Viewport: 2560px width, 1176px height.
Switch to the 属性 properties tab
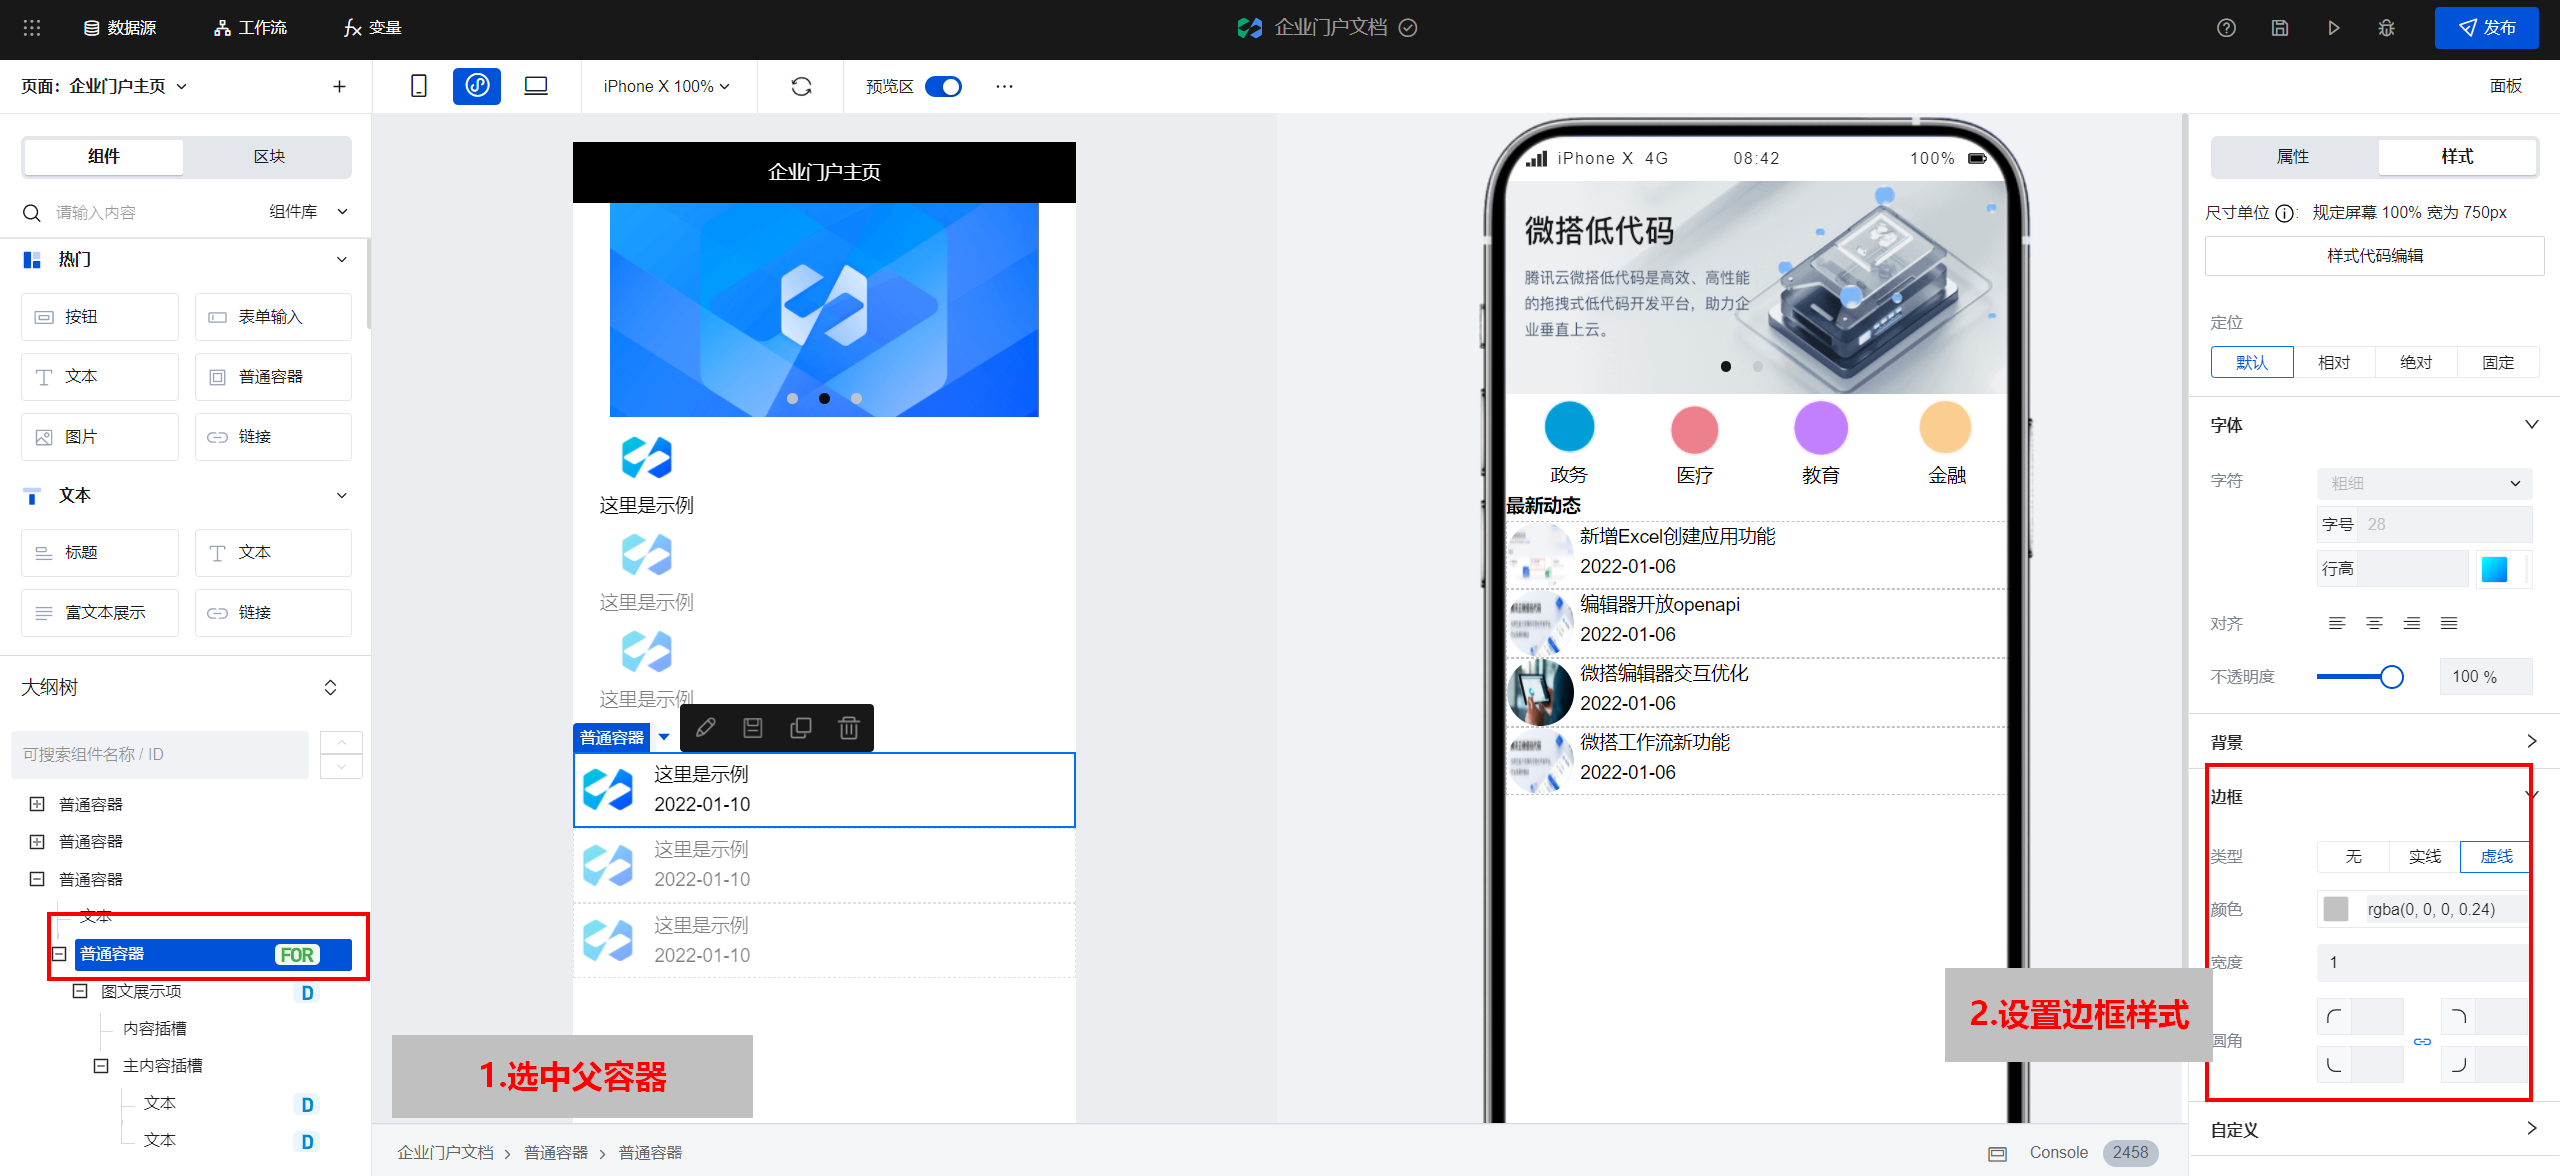[2293, 157]
